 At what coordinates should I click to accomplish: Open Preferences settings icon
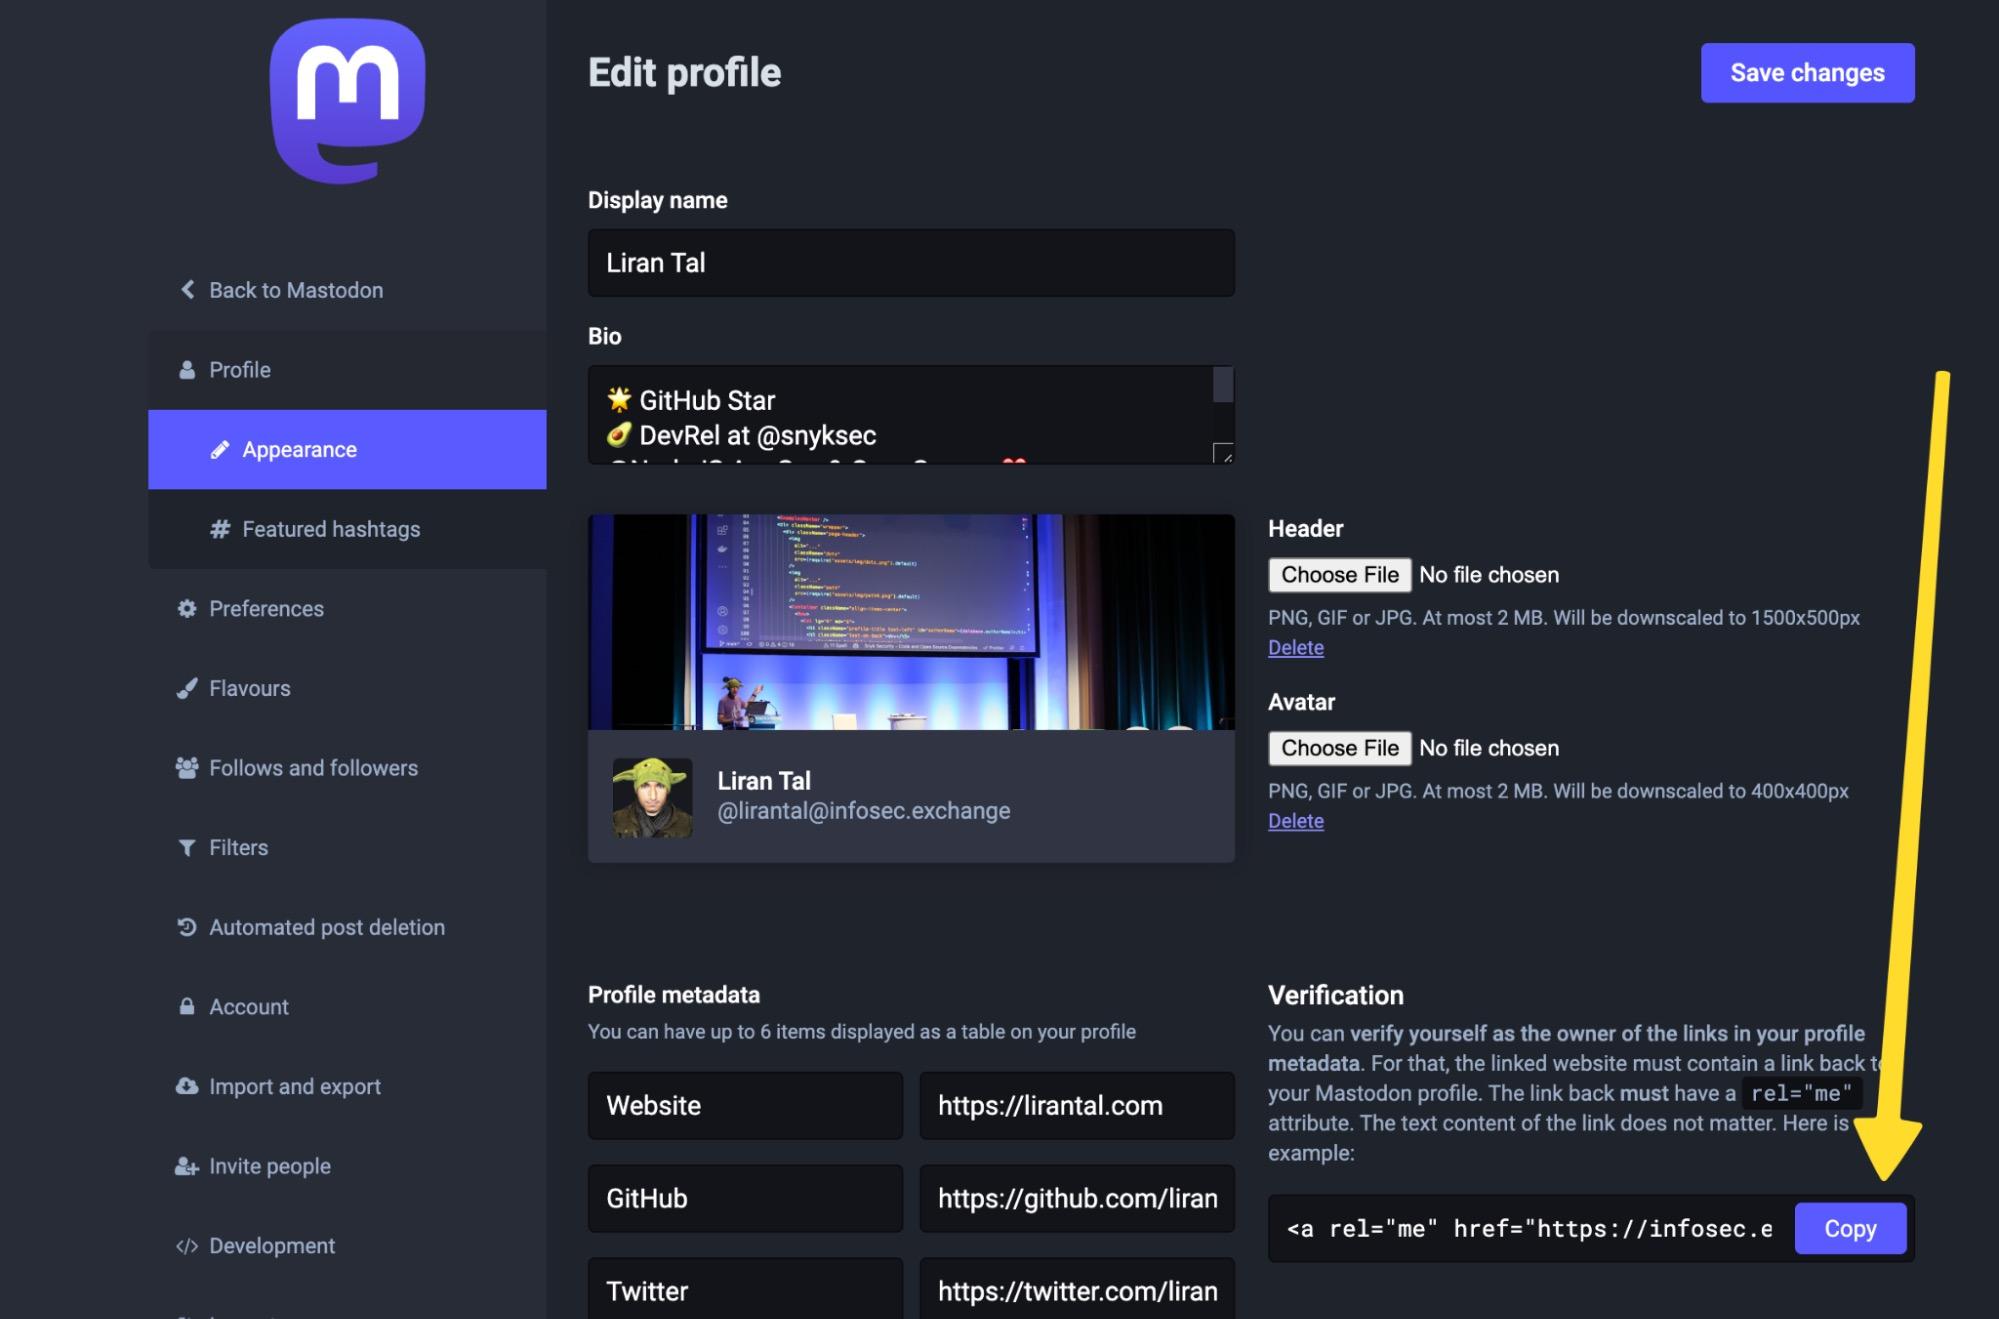(x=187, y=608)
